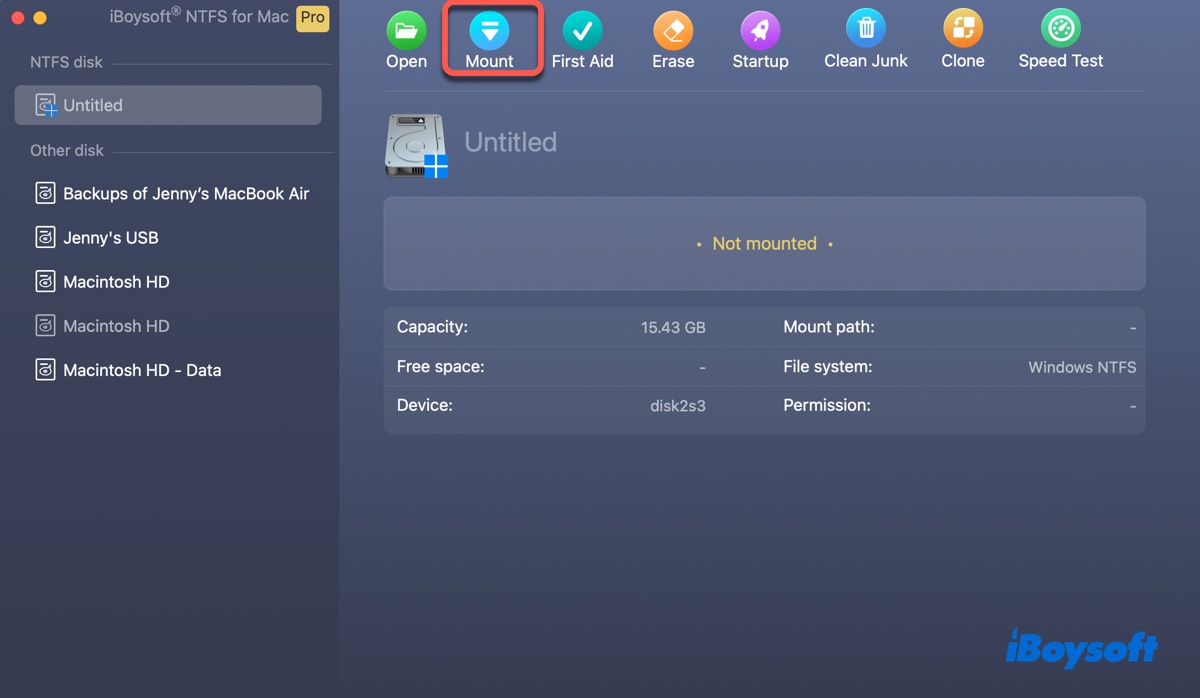Select the dimmed Macintosh HD entry
Image resolution: width=1200 pixels, height=698 pixels.
(x=116, y=326)
